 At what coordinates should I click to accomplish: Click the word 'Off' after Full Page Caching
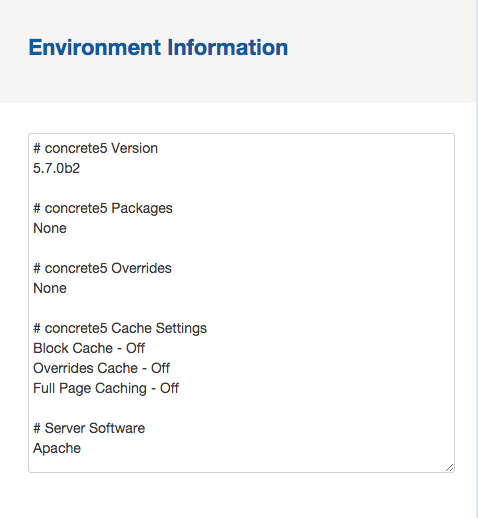[169, 388]
